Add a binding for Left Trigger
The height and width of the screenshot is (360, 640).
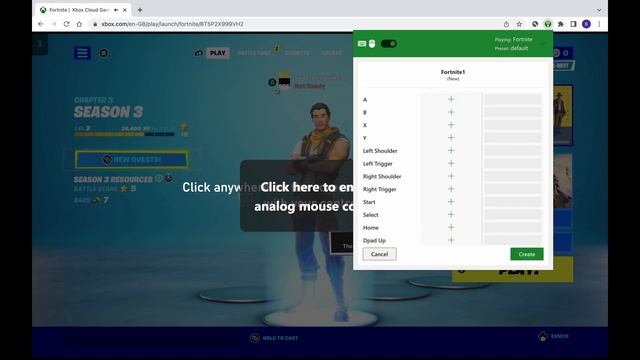(x=451, y=163)
